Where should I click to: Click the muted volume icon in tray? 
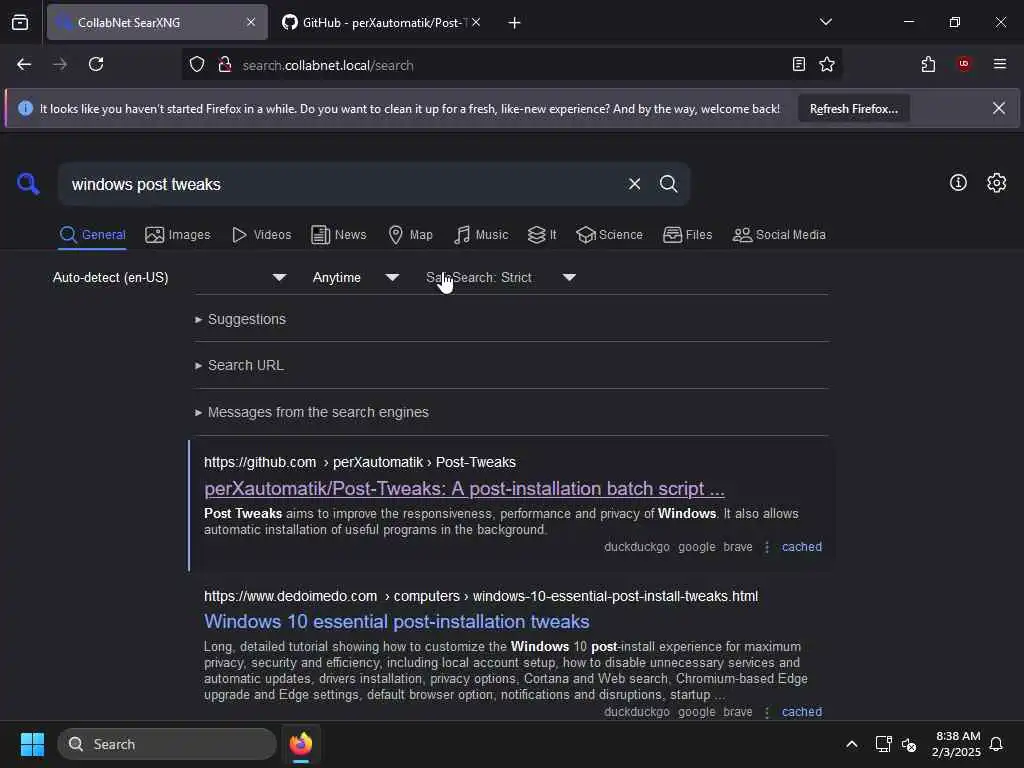tap(908, 744)
